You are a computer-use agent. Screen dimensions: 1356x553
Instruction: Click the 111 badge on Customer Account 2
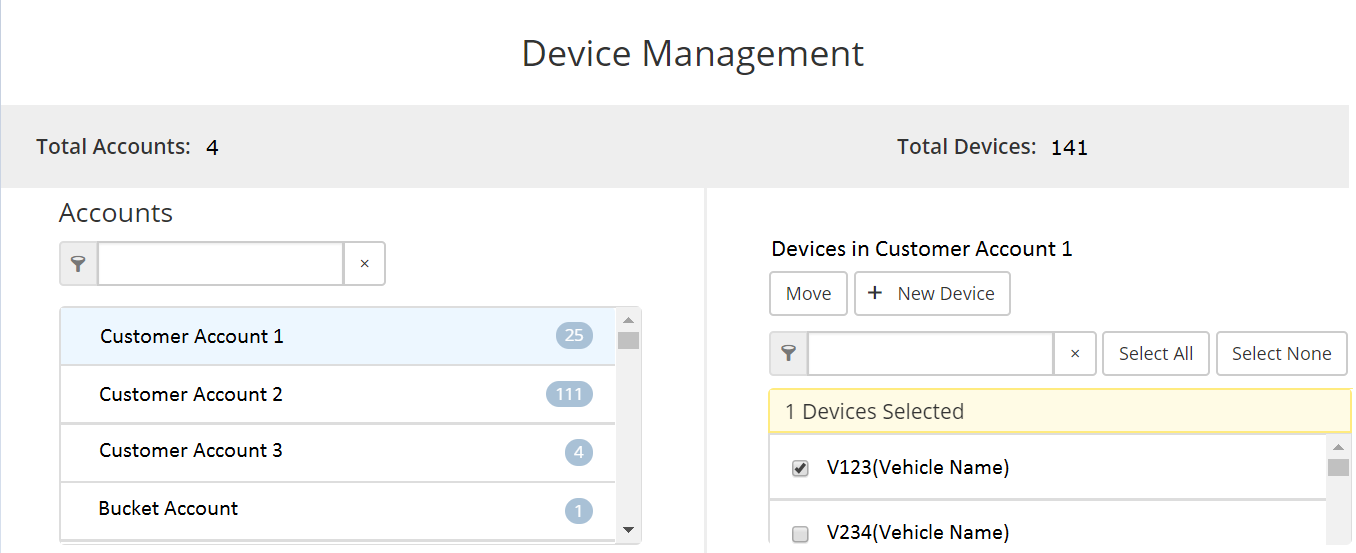pyautogui.click(x=569, y=394)
